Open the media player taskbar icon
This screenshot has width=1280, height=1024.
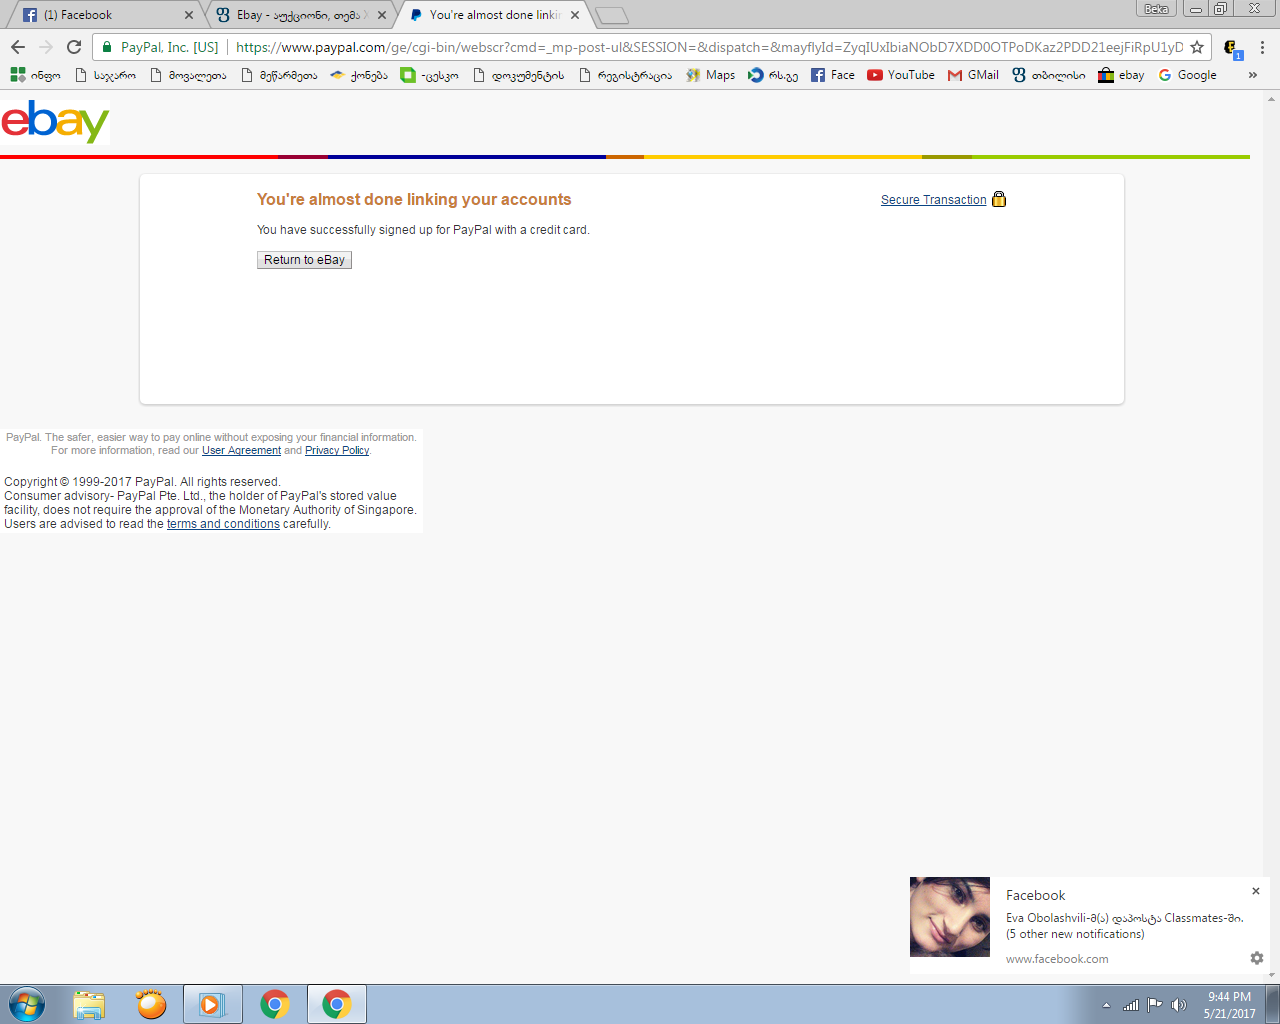(x=212, y=1004)
